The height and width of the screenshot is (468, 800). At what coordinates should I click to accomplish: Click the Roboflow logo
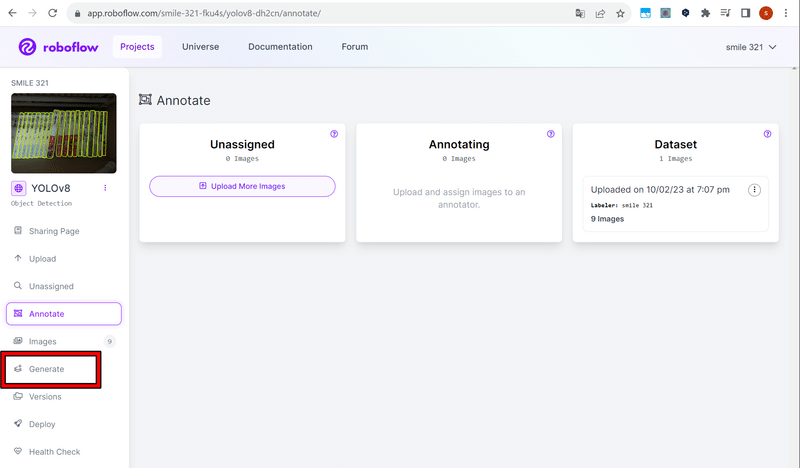click(58, 47)
